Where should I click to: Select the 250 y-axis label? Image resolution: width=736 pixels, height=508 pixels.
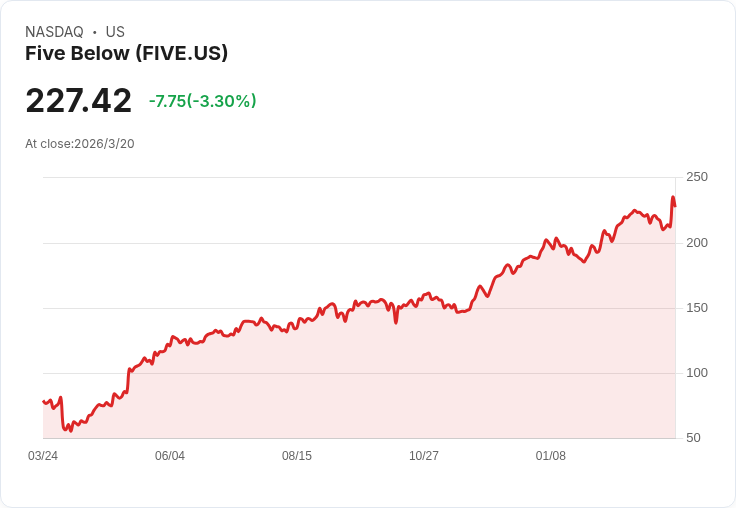[697, 177]
